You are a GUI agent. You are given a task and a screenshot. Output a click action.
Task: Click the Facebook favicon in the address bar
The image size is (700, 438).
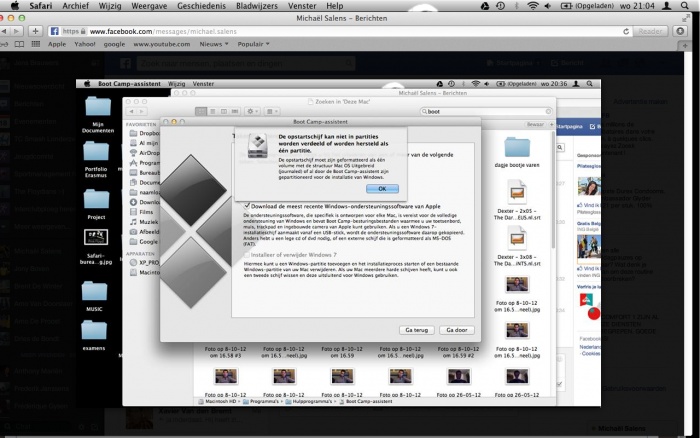tap(54, 31)
